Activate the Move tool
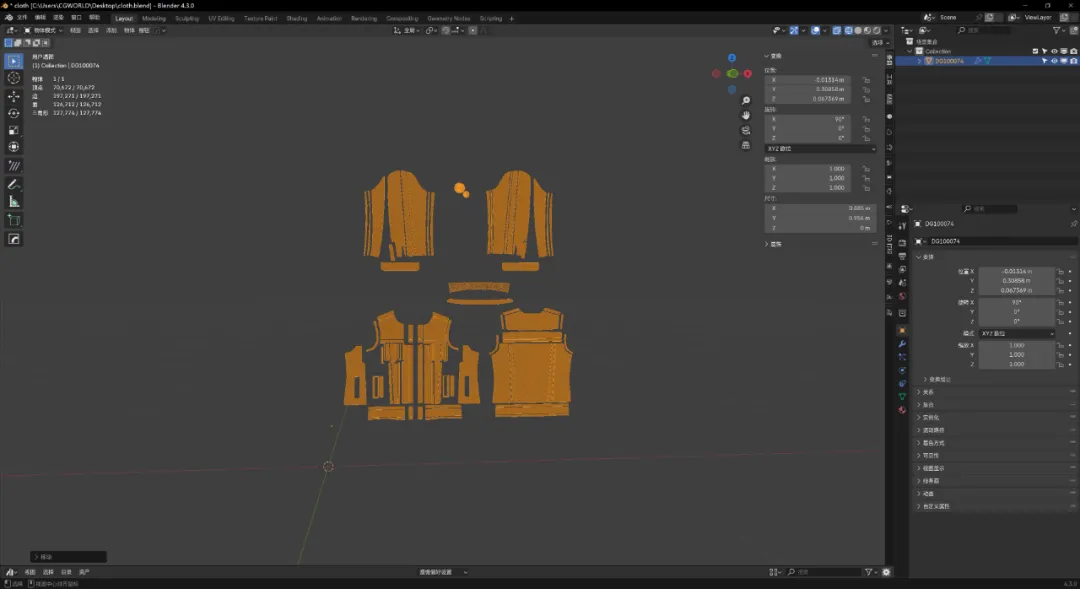 click(x=14, y=96)
